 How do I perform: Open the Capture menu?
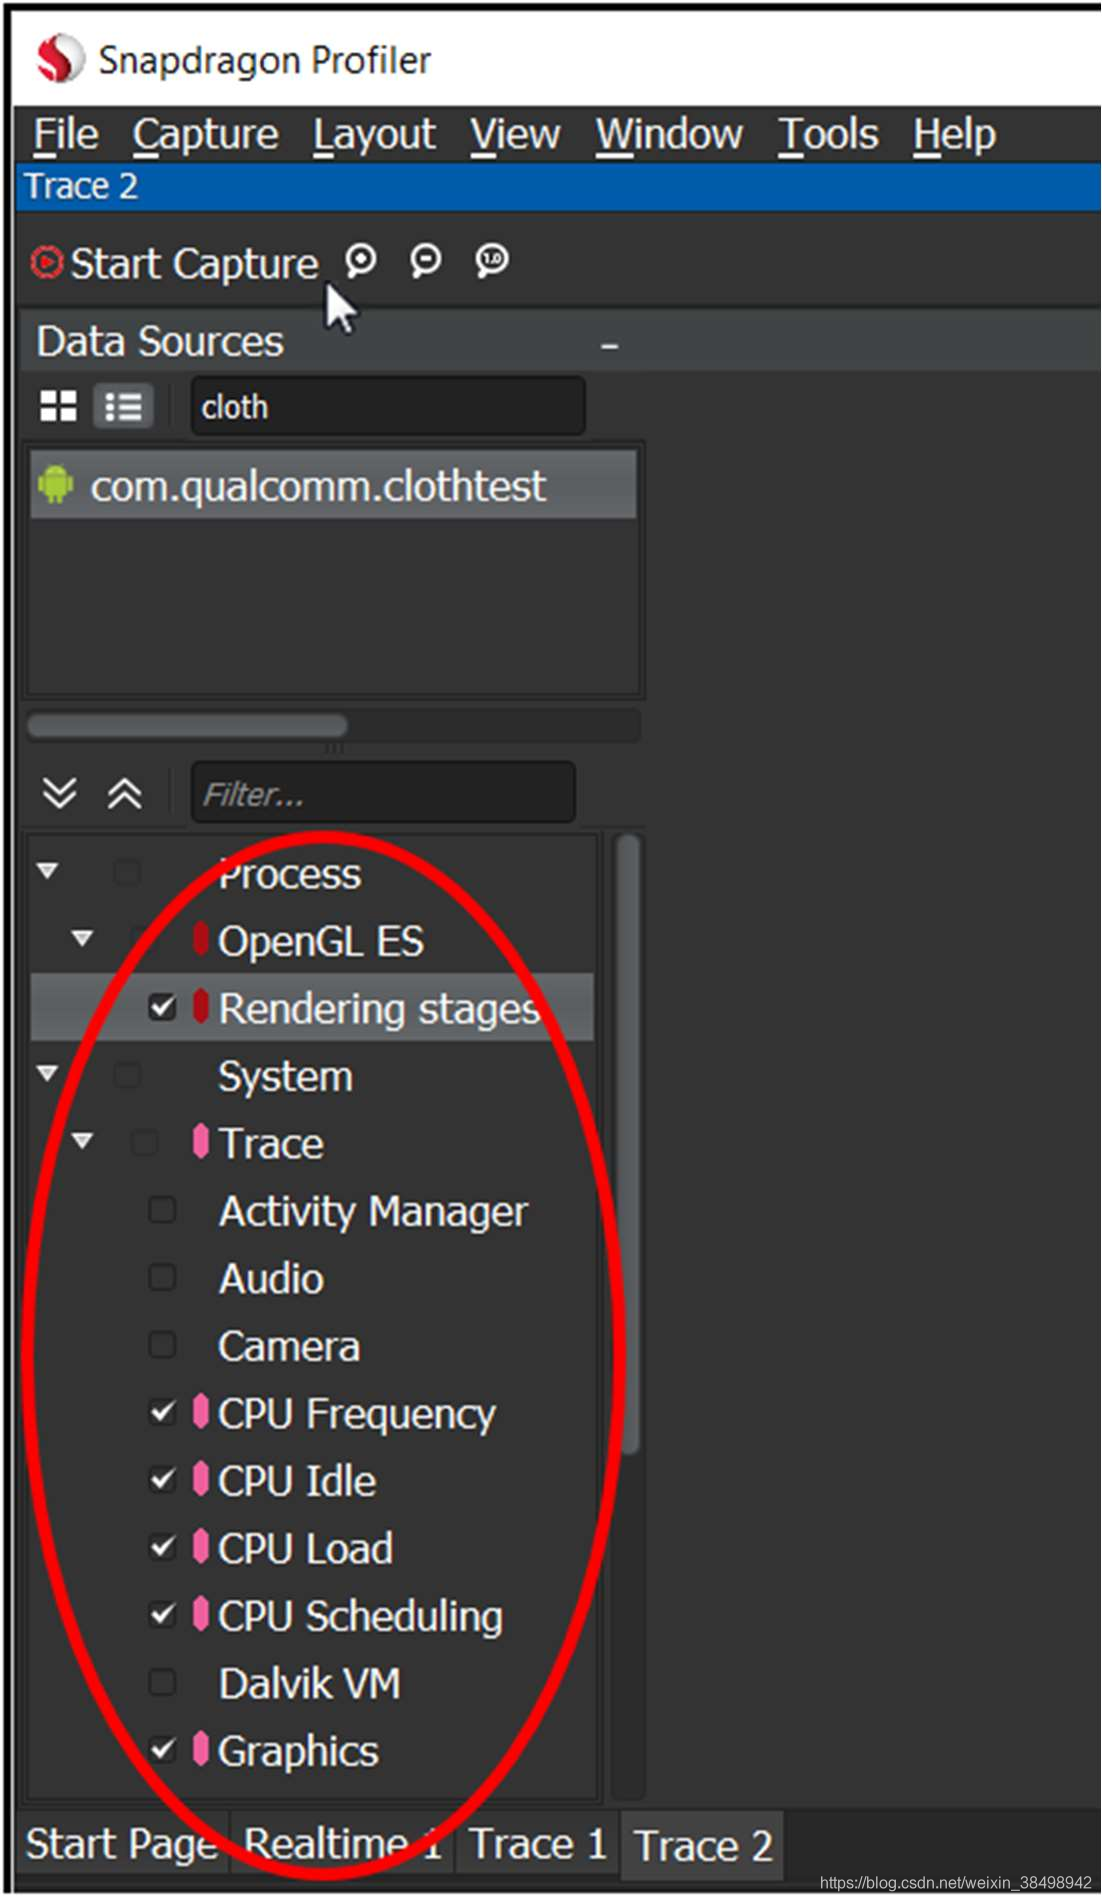[205, 134]
